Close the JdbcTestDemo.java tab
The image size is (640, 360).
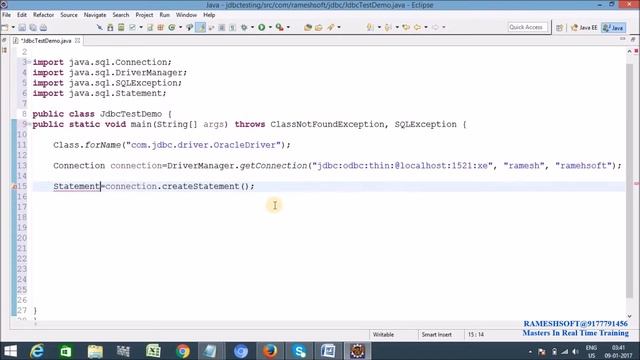pos(78,40)
